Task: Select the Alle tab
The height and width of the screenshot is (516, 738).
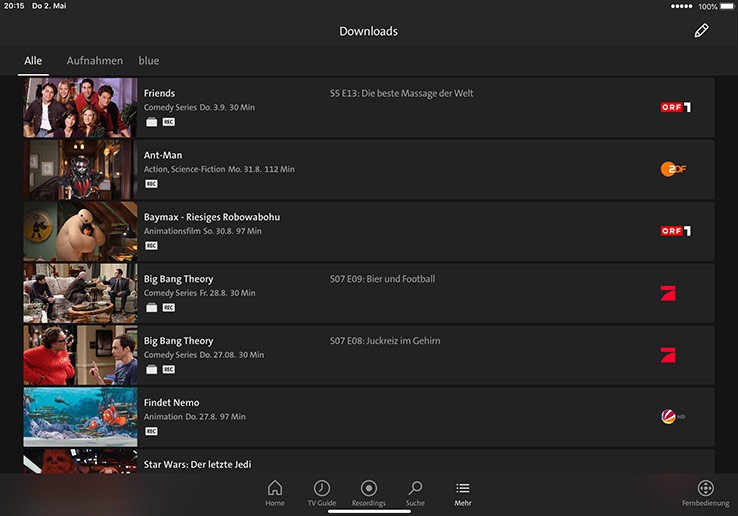Action: click(x=33, y=61)
